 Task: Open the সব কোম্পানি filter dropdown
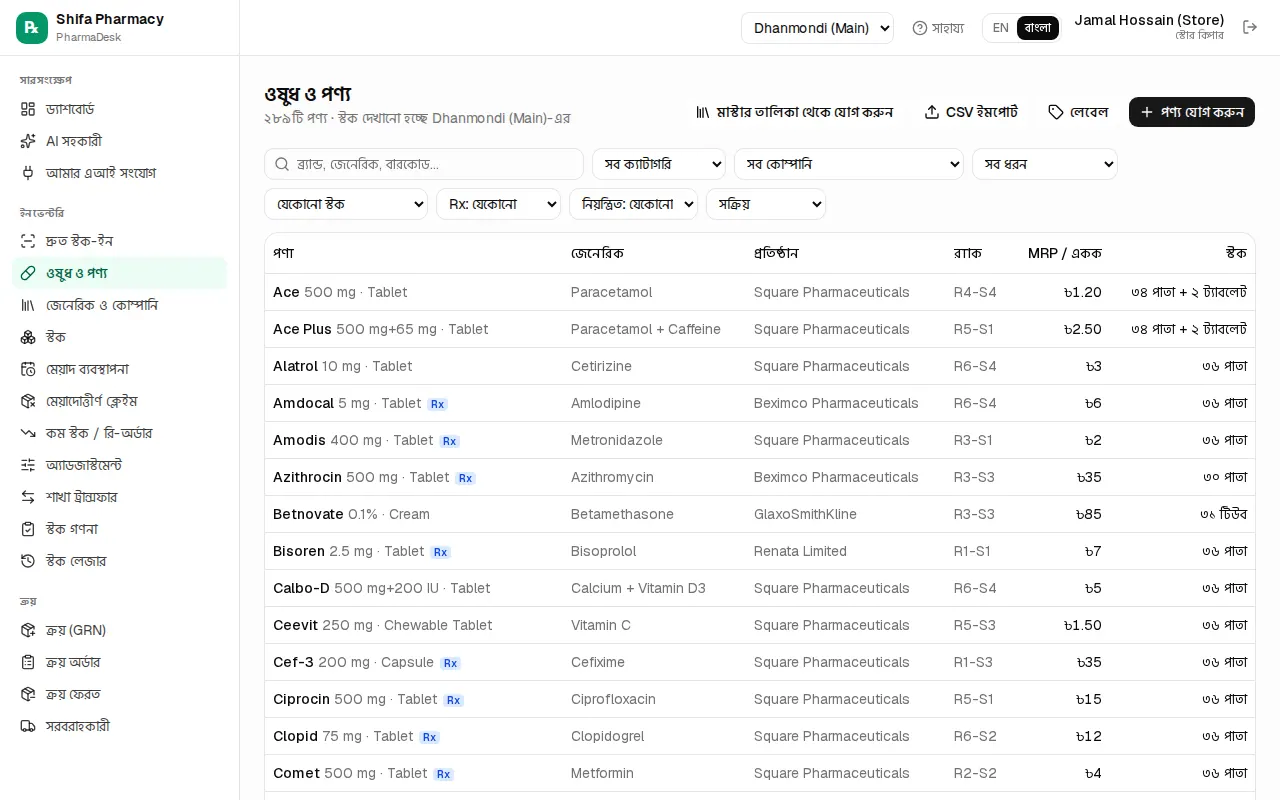(x=849, y=164)
